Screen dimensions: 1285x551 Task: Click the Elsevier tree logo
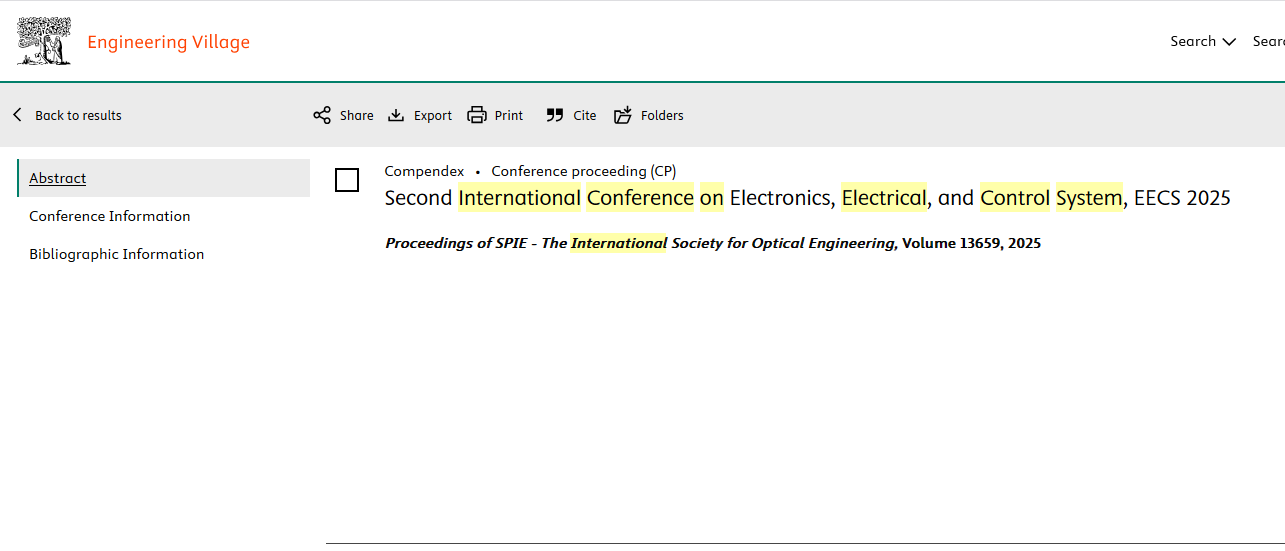44,42
